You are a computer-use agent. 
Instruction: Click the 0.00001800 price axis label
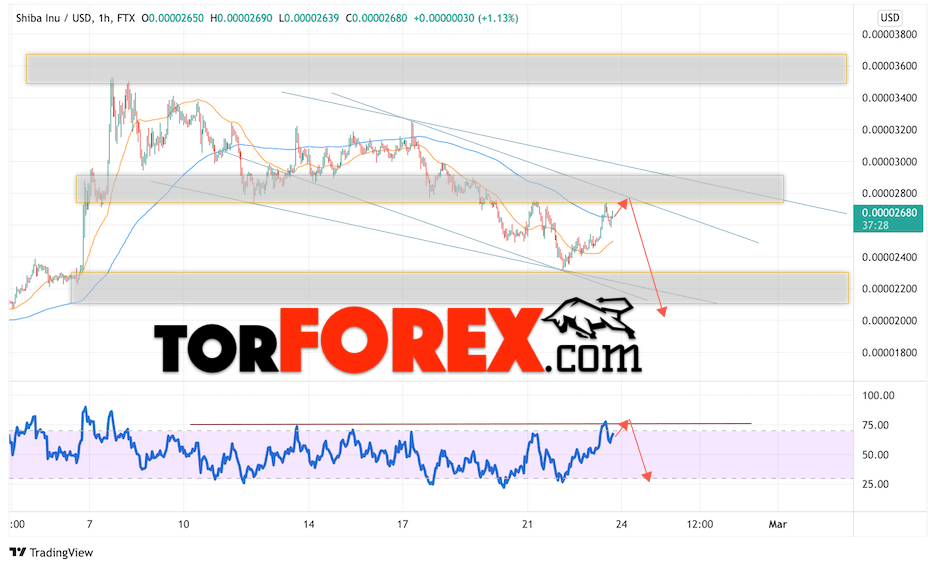889,353
